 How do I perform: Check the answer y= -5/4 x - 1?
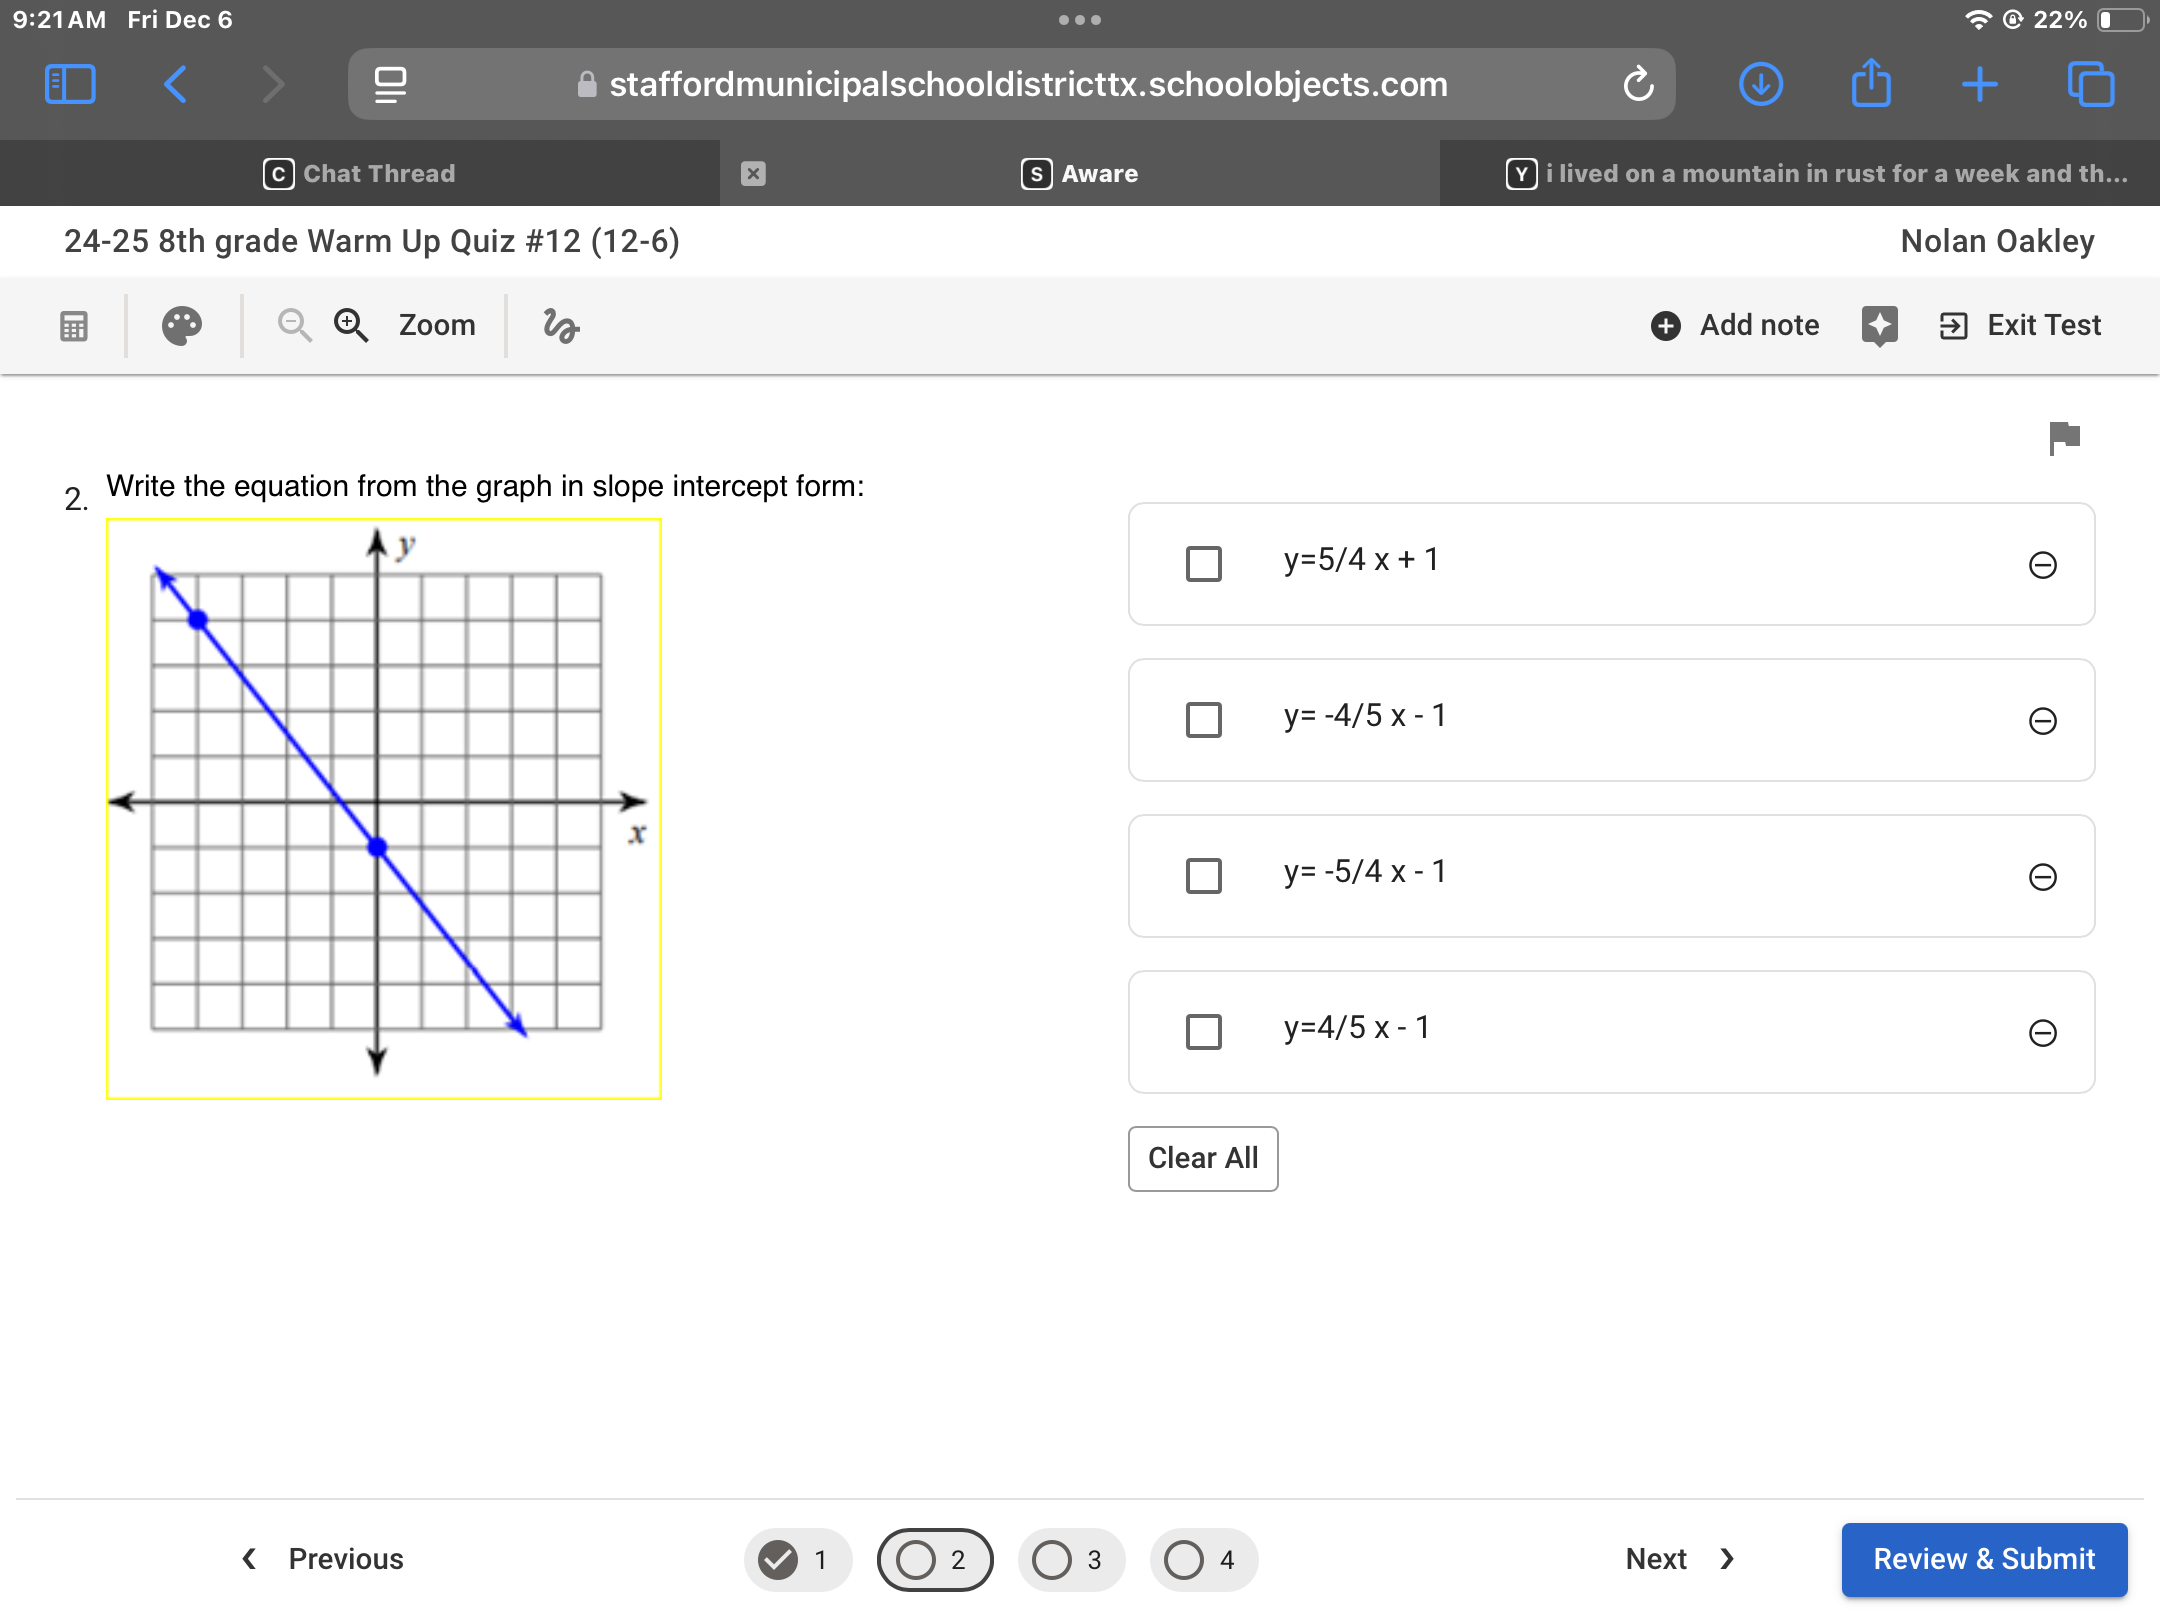[x=1204, y=876]
